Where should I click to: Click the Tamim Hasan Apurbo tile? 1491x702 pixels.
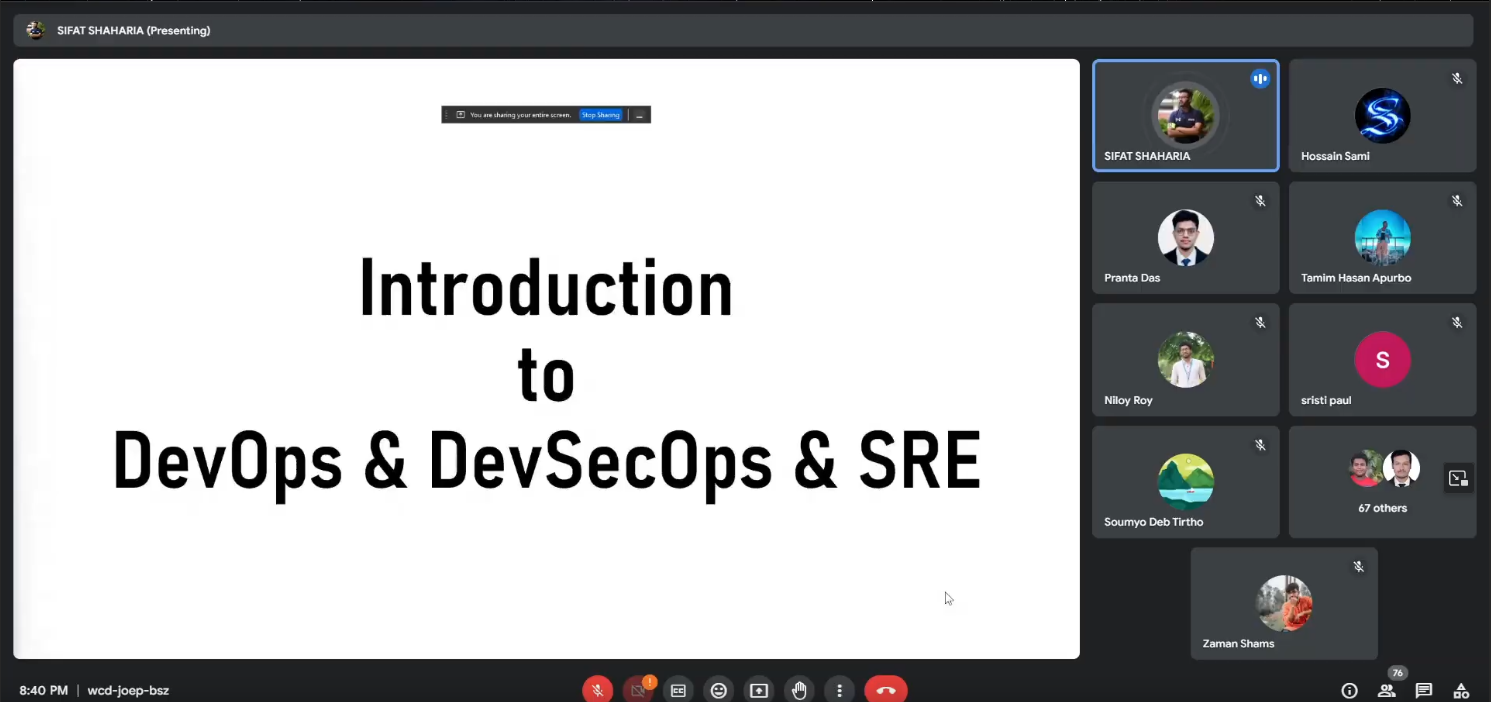1382,238
